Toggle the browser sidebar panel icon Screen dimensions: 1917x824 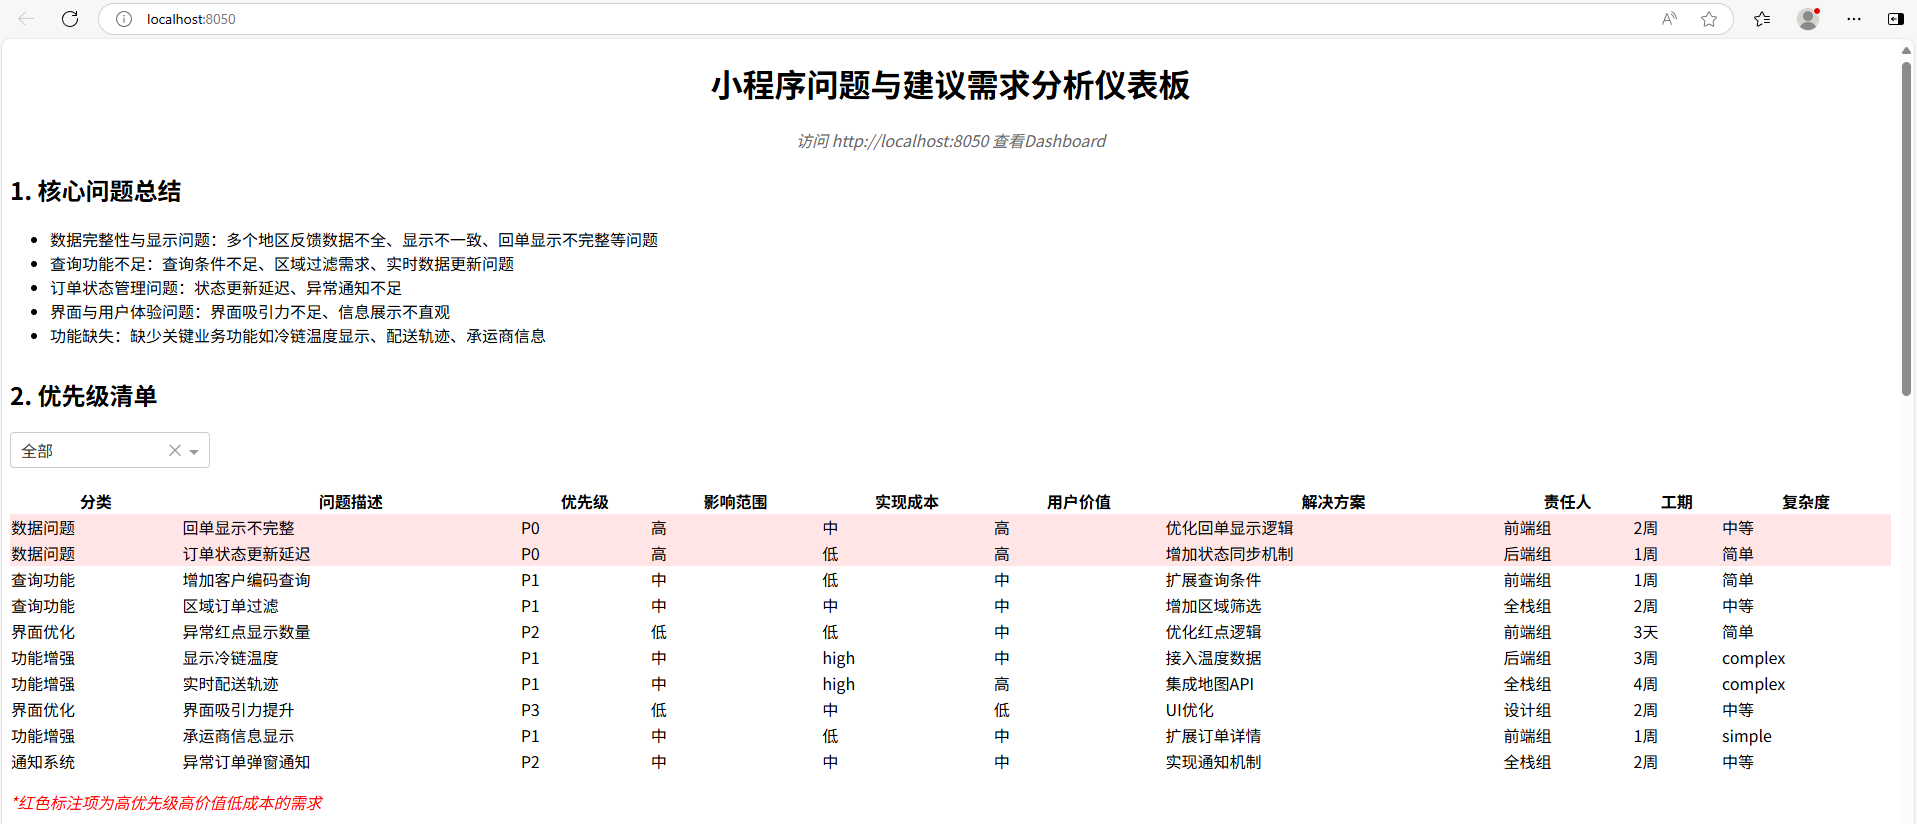pyautogui.click(x=1895, y=19)
